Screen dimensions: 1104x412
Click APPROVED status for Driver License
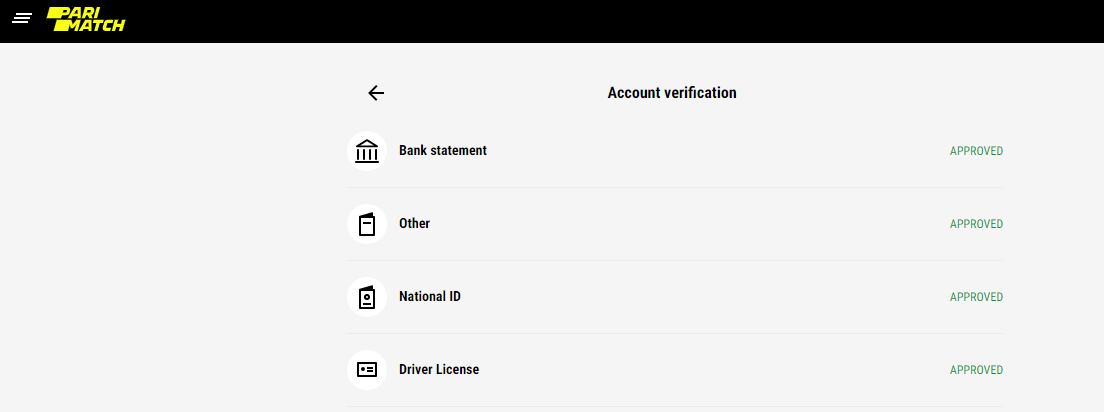pos(976,371)
